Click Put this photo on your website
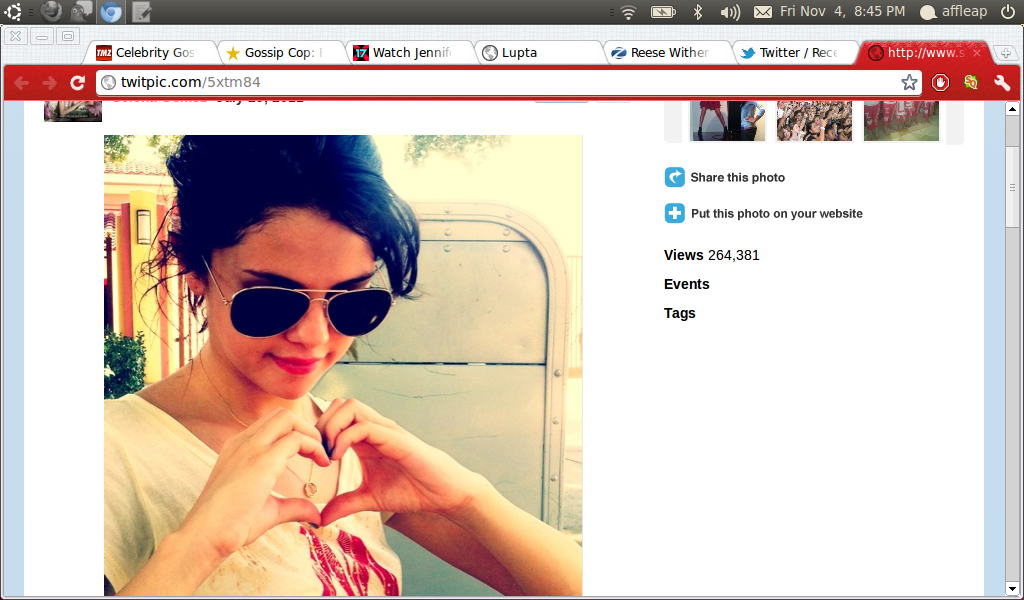 [x=776, y=213]
